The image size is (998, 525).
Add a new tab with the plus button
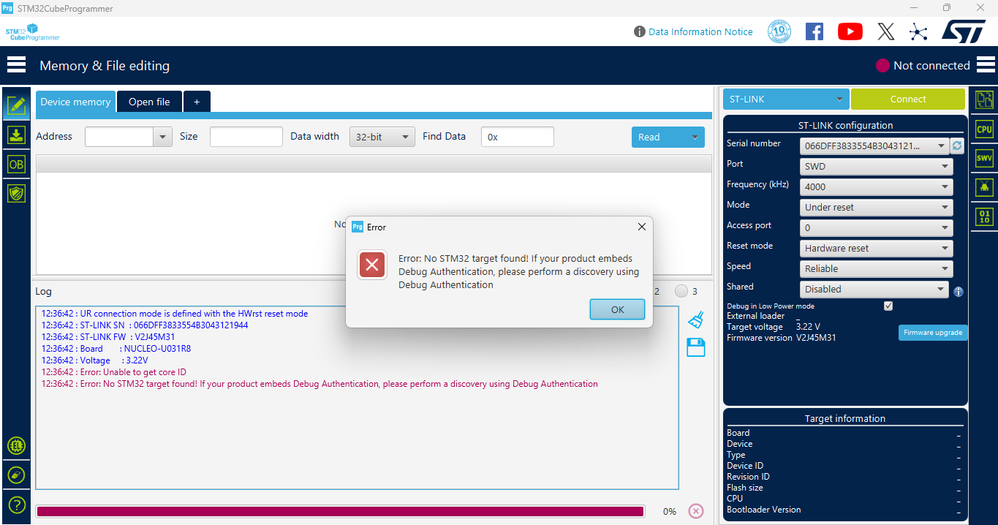pyautogui.click(x=197, y=102)
